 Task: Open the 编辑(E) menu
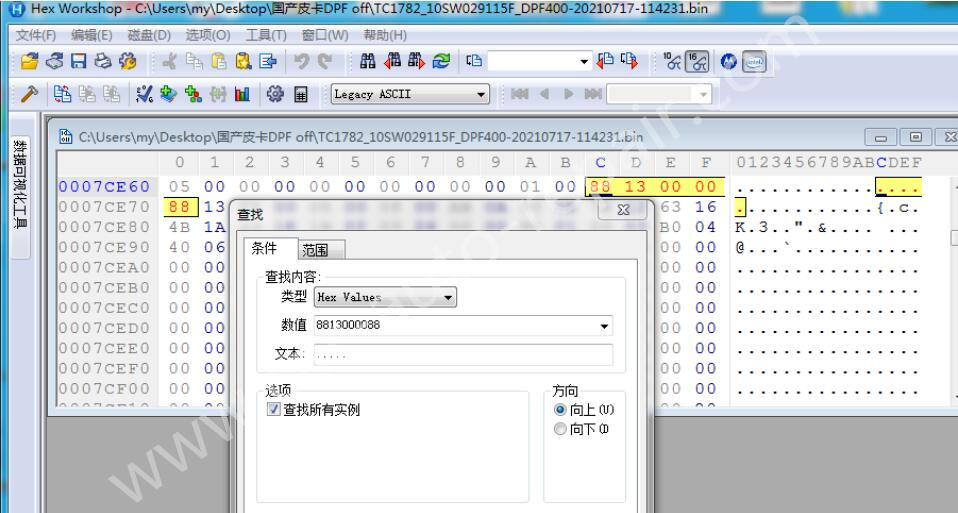point(94,35)
